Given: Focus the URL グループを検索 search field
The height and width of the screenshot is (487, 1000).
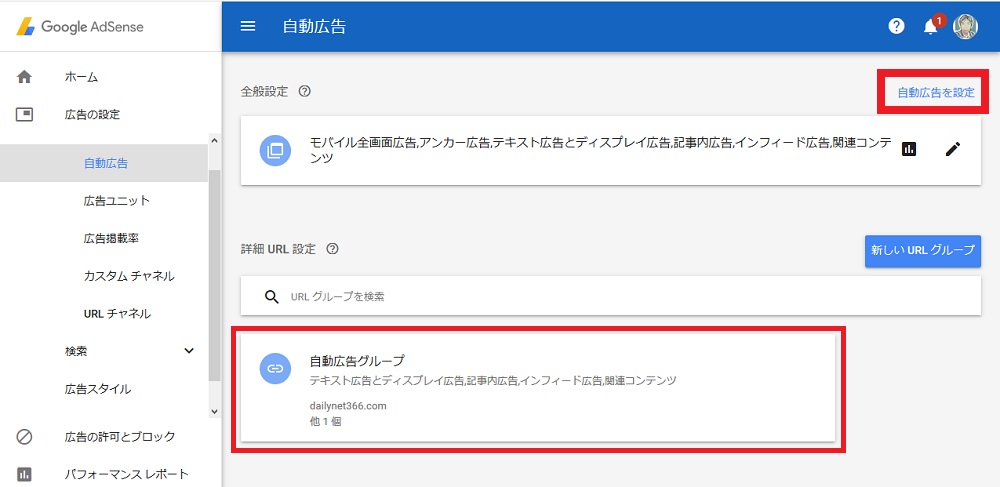Looking at the screenshot, I should point(610,296).
